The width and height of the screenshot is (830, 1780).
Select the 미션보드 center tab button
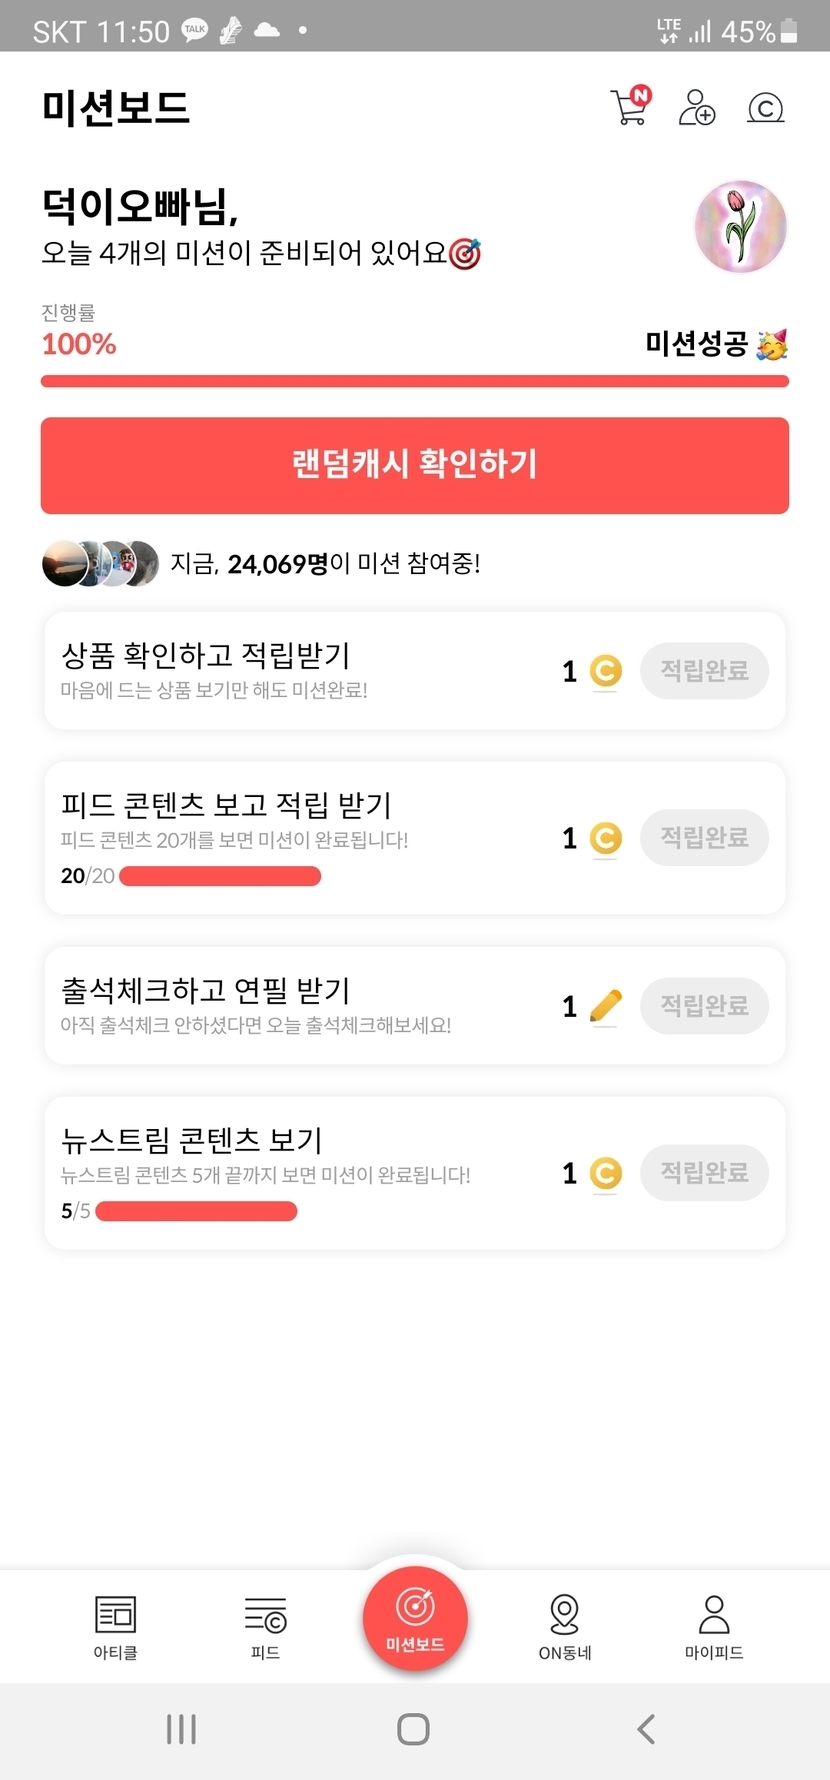pyautogui.click(x=415, y=1617)
